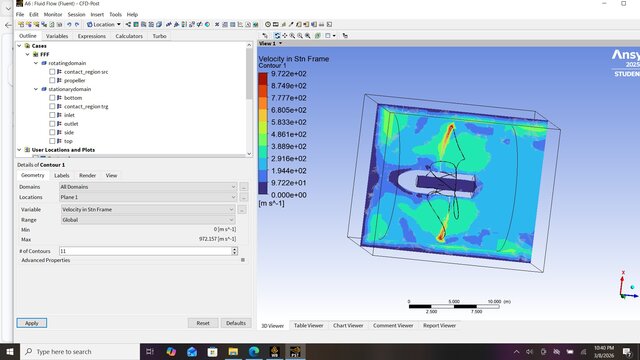Check the side checkbox

point(52,132)
